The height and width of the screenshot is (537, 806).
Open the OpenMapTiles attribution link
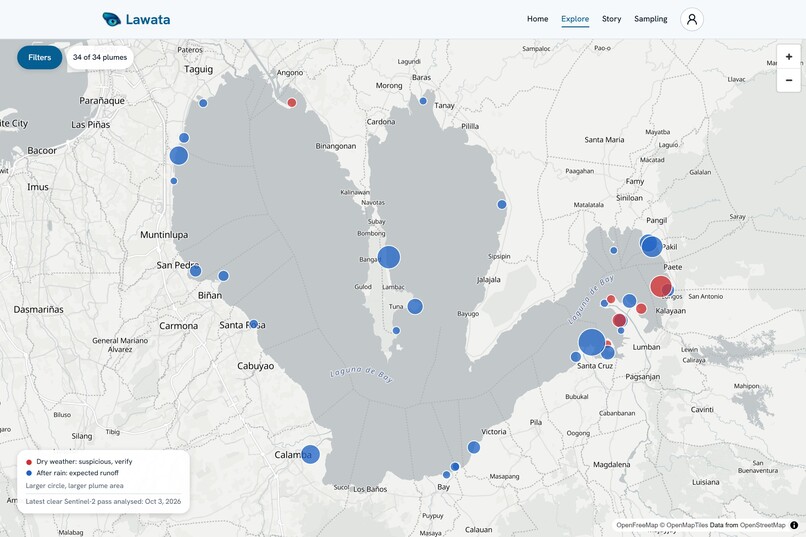[687, 525]
